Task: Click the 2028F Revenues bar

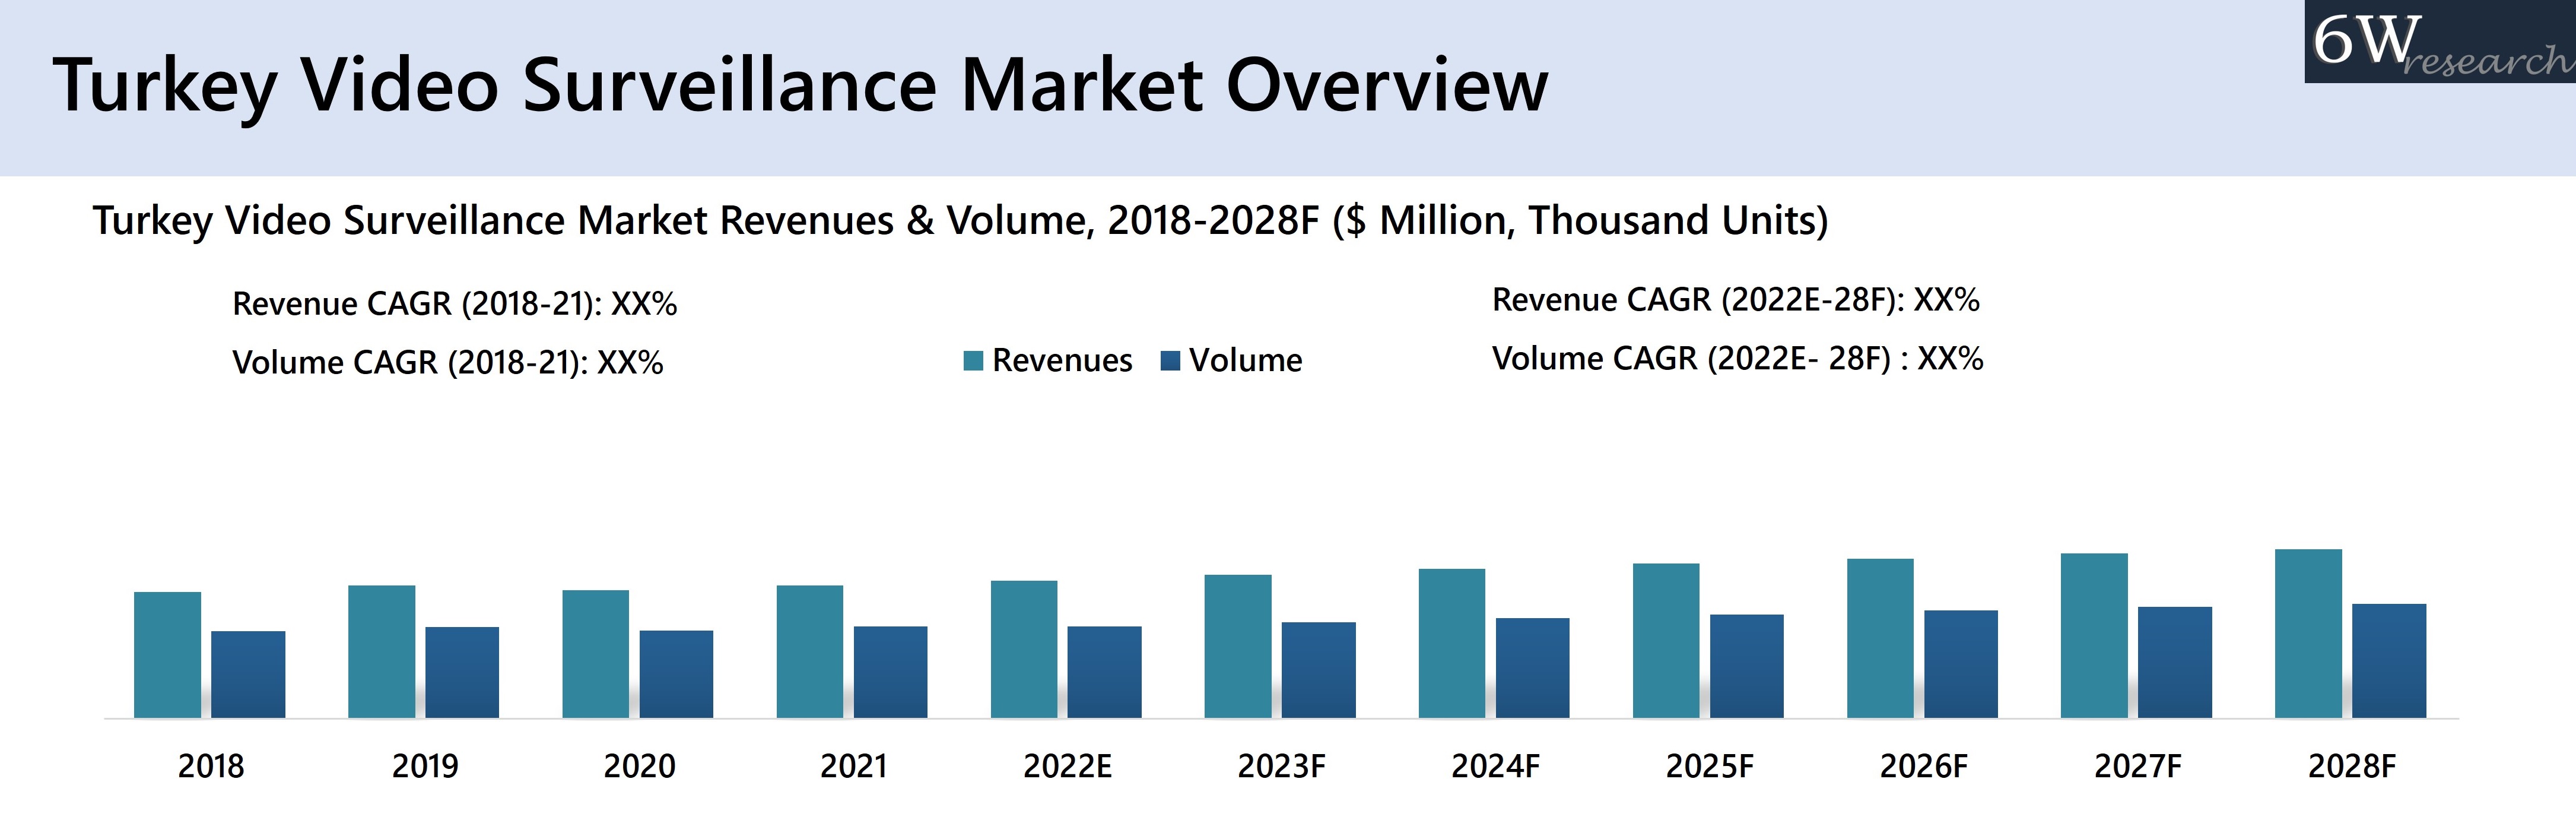Action: (x=2308, y=634)
